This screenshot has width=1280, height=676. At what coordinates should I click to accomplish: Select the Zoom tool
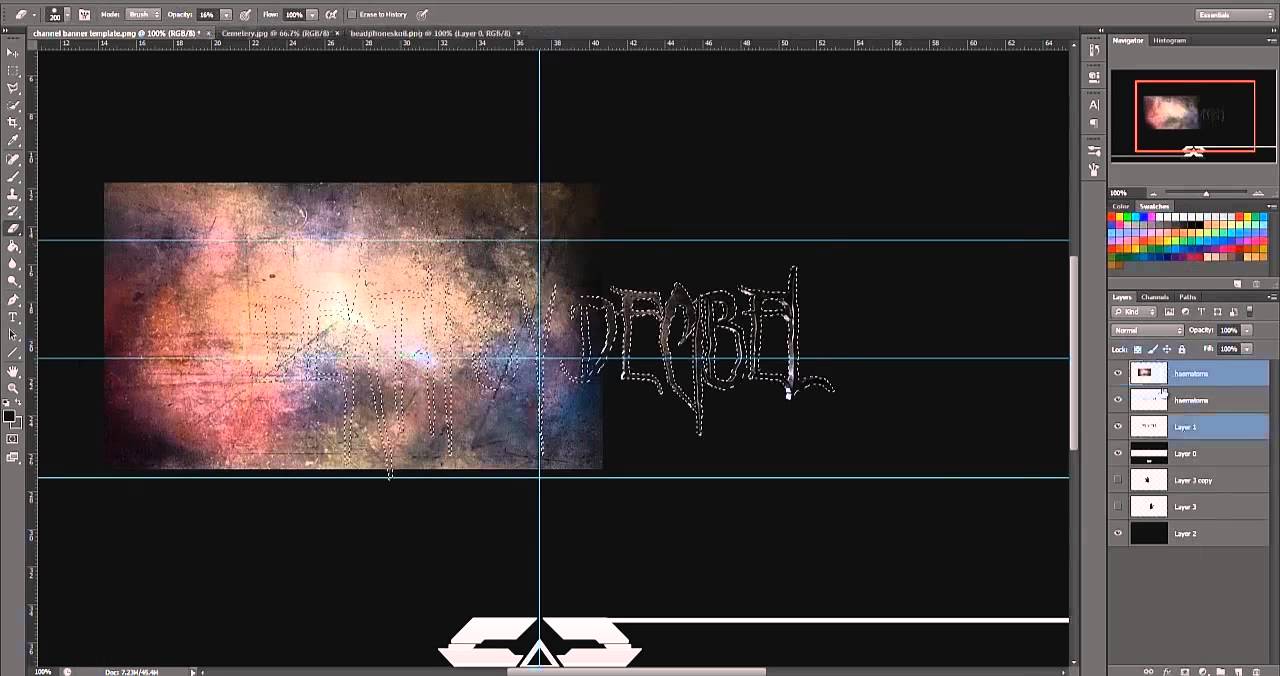(x=13, y=388)
